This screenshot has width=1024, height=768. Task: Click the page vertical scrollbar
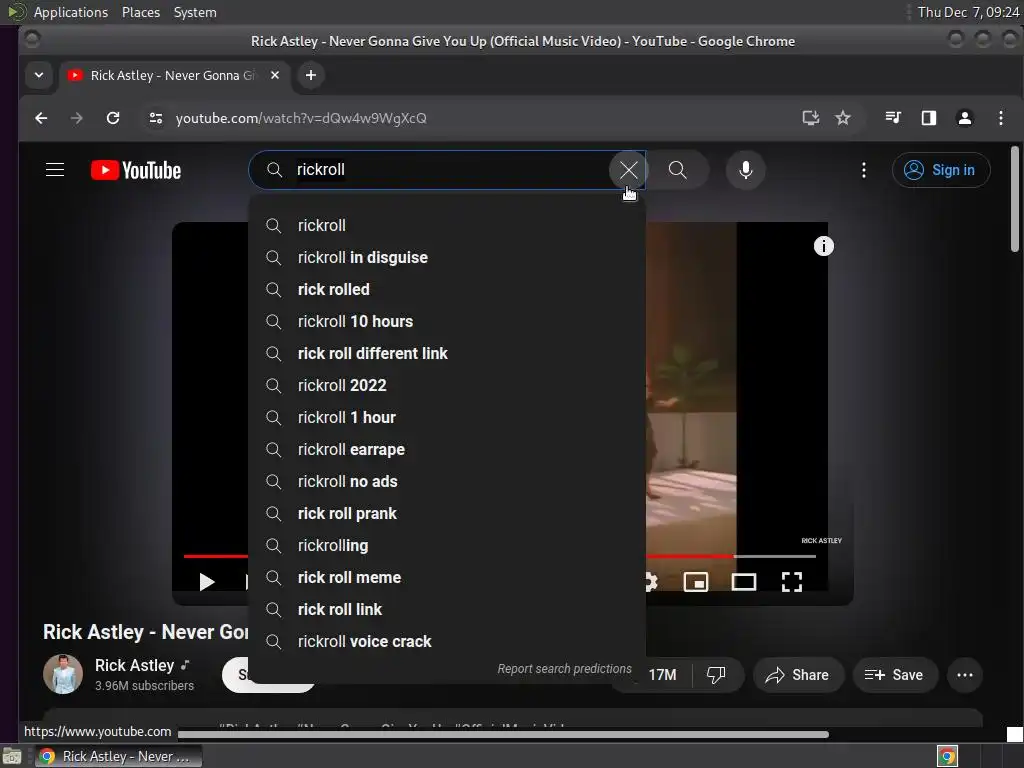click(x=1014, y=199)
